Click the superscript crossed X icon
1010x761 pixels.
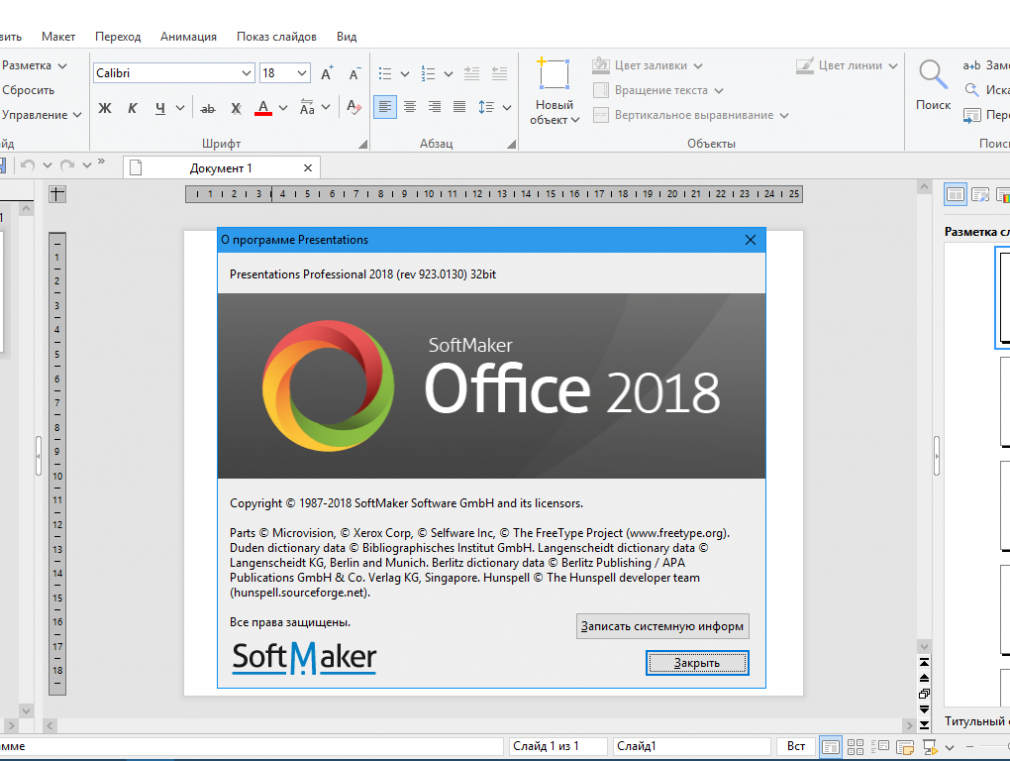click(236, 108)
